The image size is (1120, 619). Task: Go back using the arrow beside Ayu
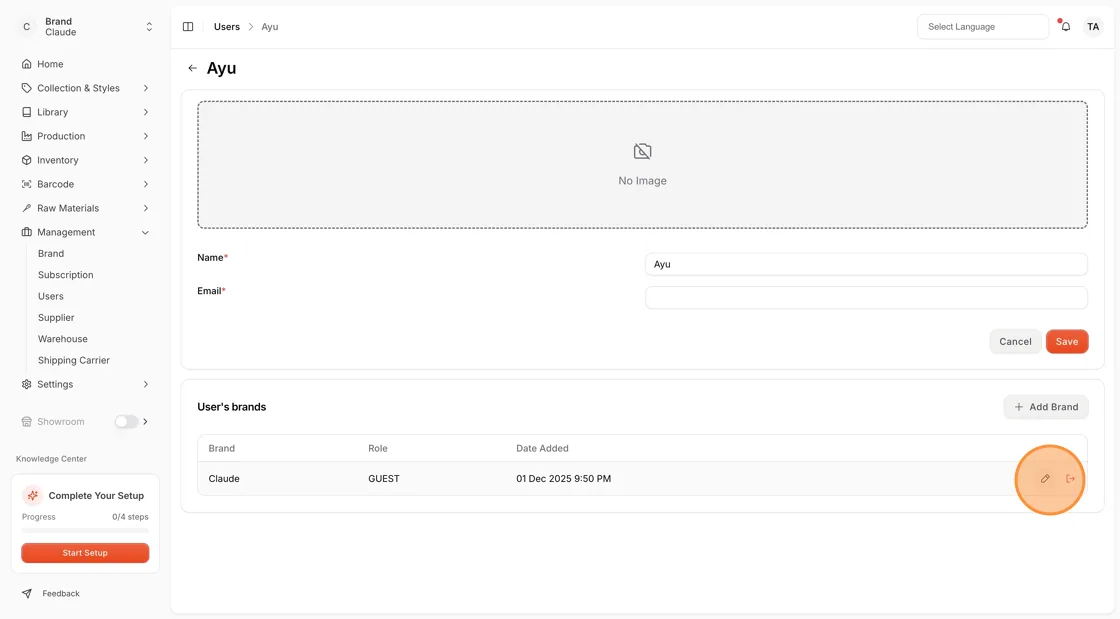pos(192,69)
